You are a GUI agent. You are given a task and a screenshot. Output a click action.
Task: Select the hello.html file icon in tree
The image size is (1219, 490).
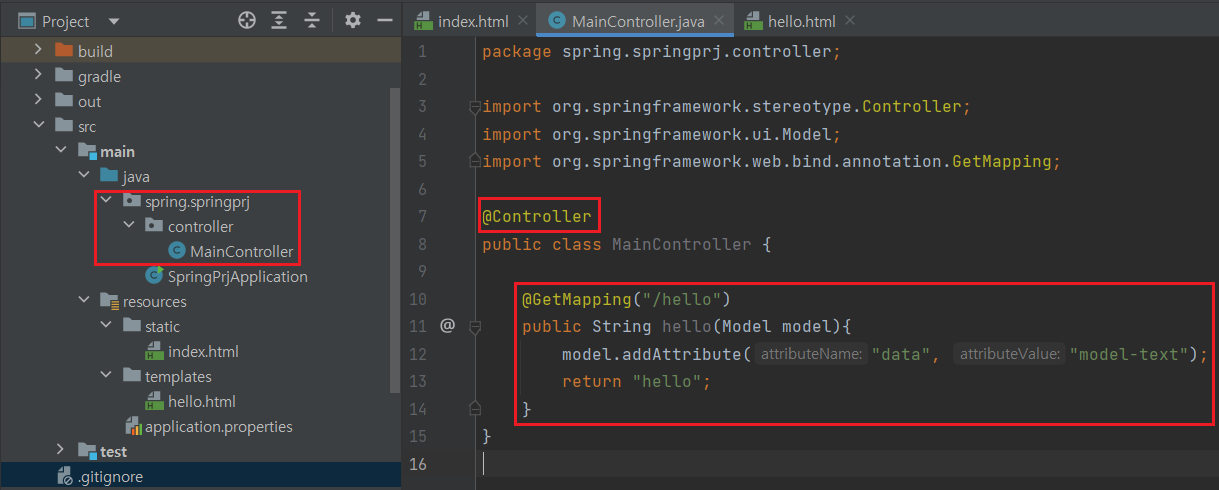coord(154,401)
